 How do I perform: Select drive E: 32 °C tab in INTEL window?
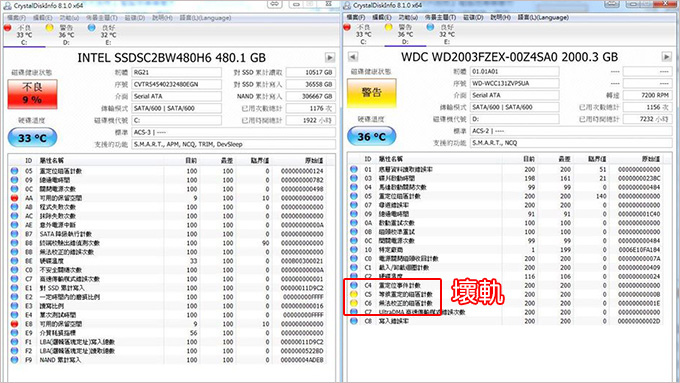click(x=108, y=35)
